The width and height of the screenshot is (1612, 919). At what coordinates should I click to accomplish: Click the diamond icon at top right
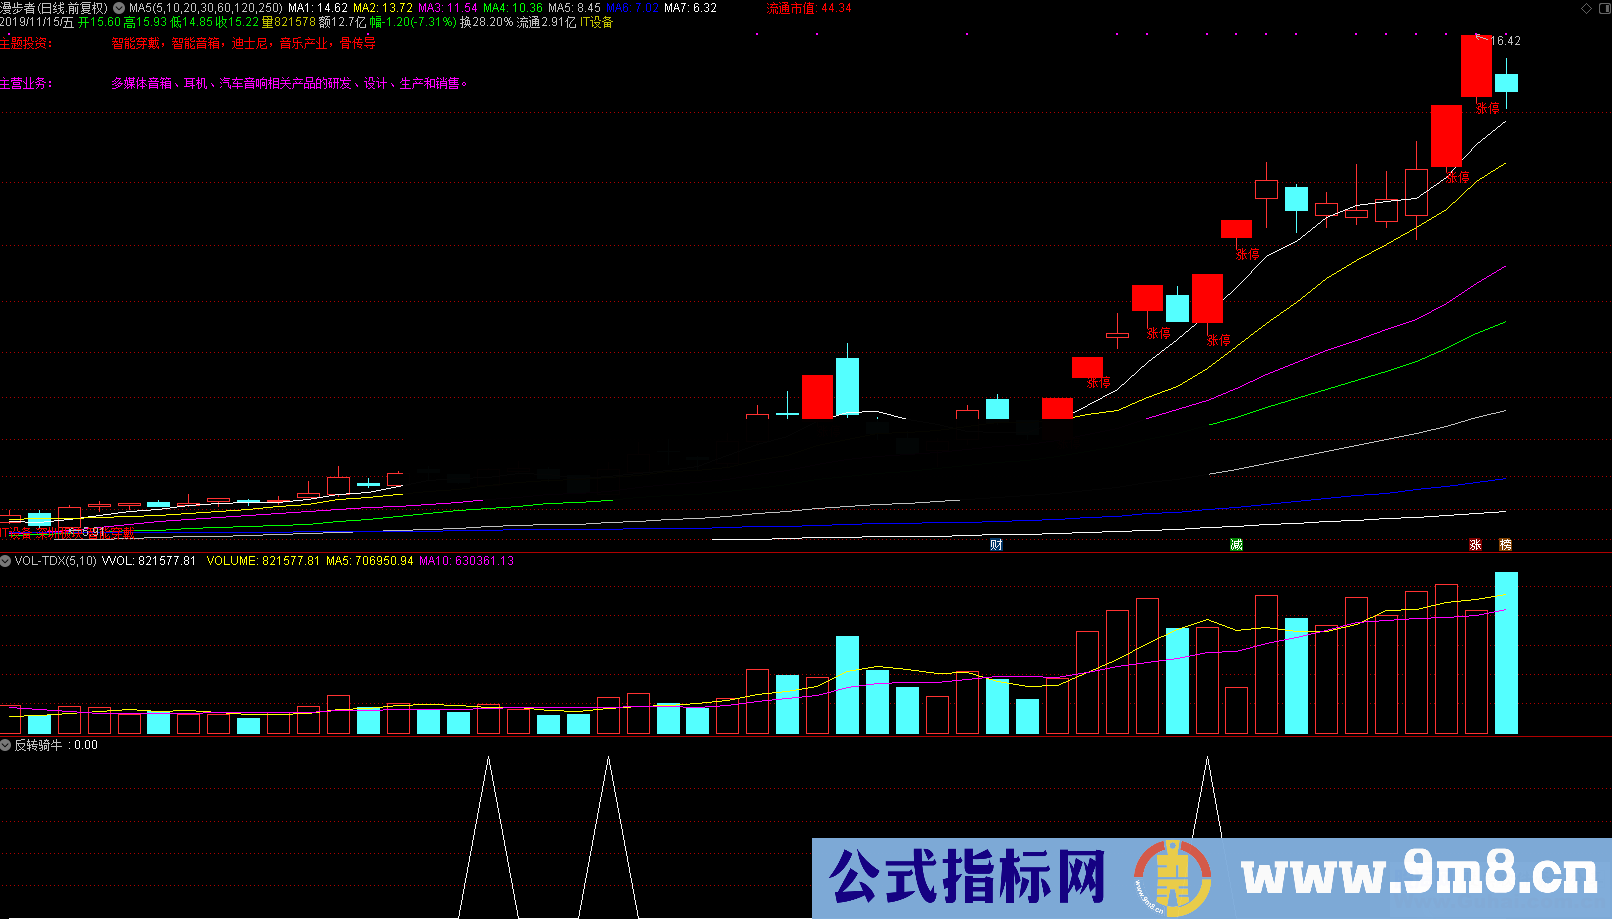click(1586, 8)
